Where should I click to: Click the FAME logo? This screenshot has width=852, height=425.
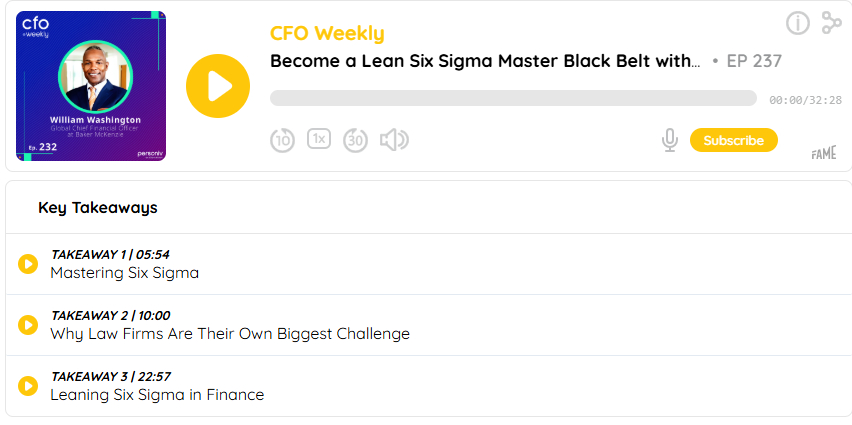coord(823,153)
